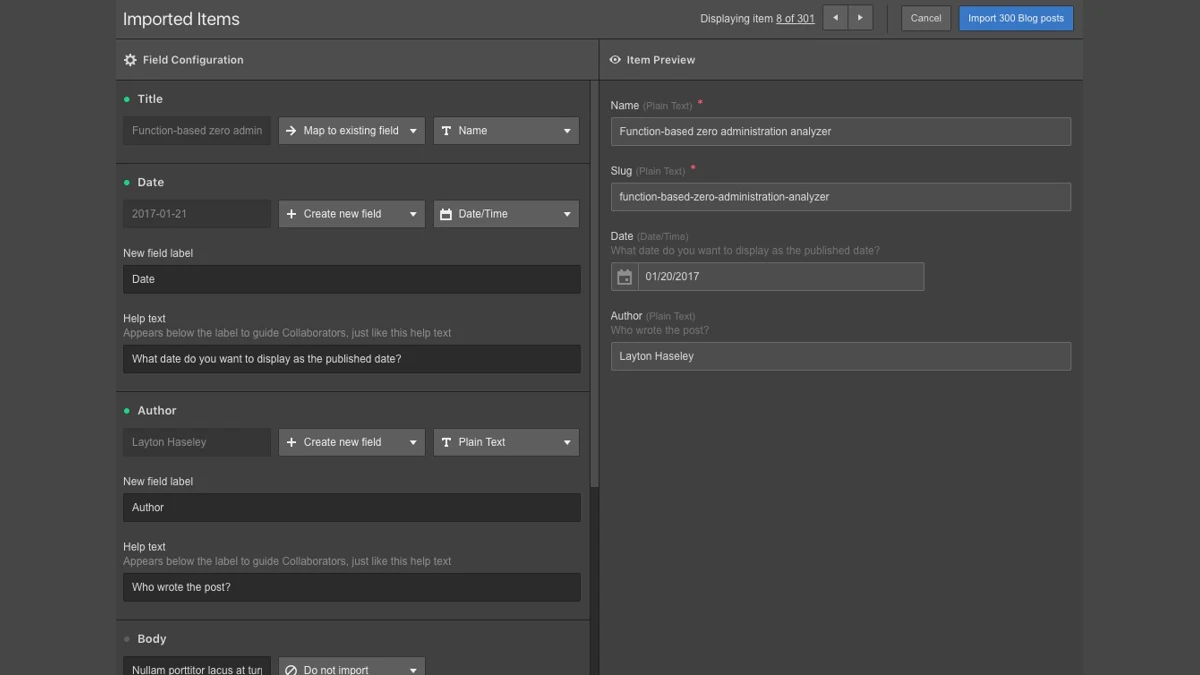Edit the 'Who wrote the post?' help text
This screenshot has height=675, width=1200.
[x=352, y=587]
